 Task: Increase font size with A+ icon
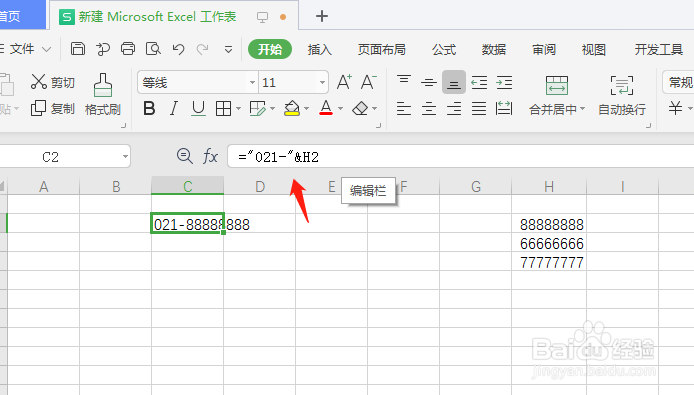click(x=344, y=82)
